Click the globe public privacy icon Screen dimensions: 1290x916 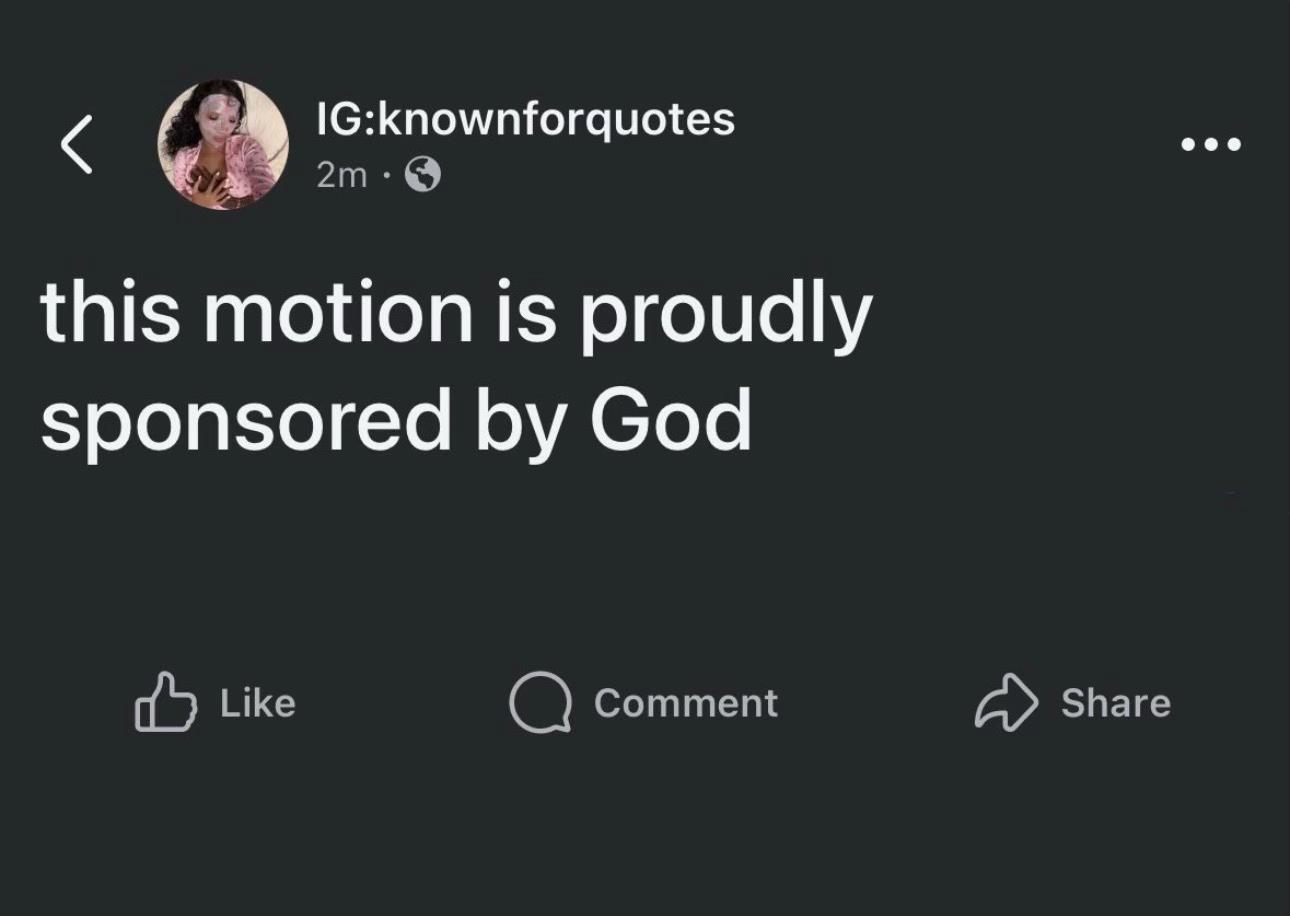click(x=423, y=176)
